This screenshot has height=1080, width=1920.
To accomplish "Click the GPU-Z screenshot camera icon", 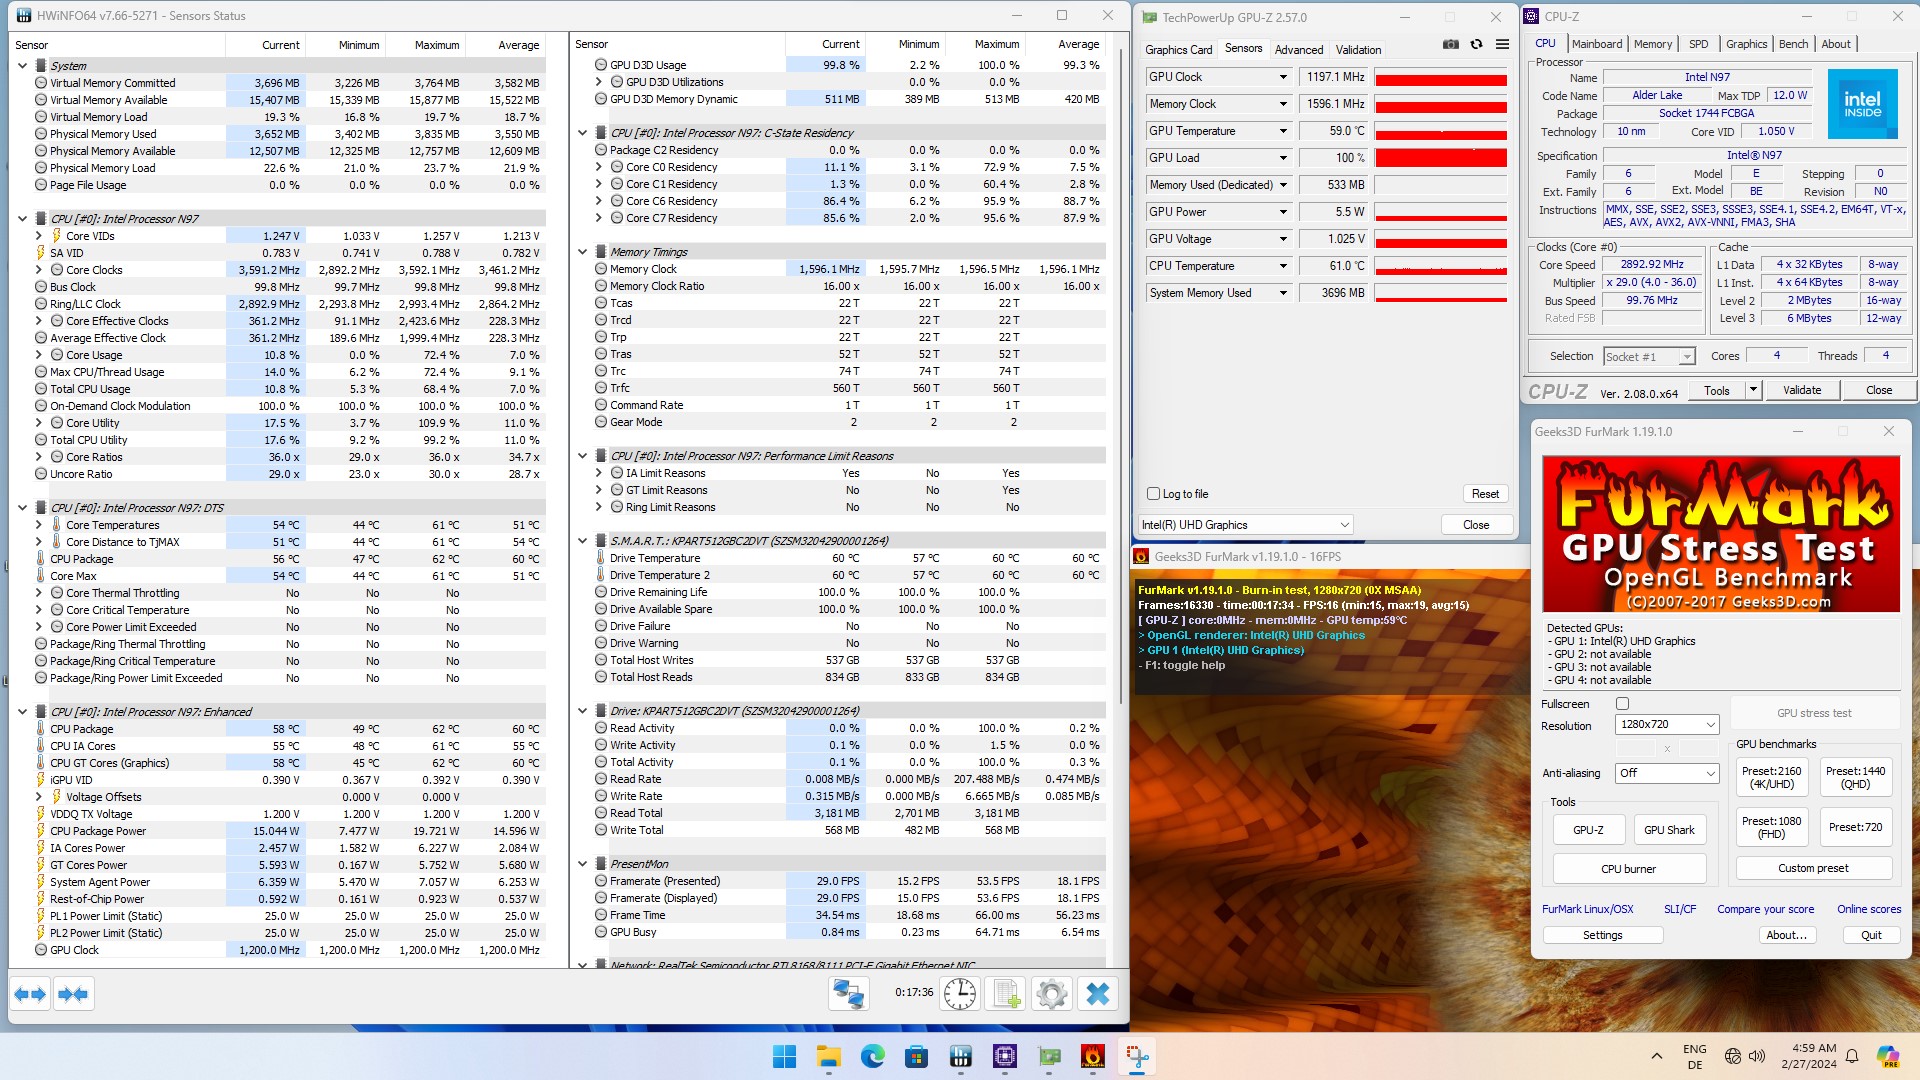I will 1450,45.
